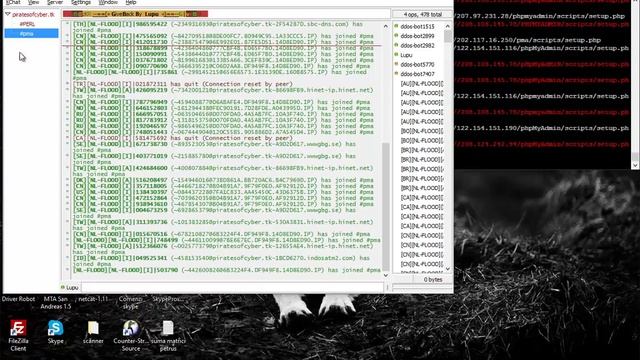Open the scanner folder on desktop
Viewport: 640px width, 360px height.
tap(93, 332)
